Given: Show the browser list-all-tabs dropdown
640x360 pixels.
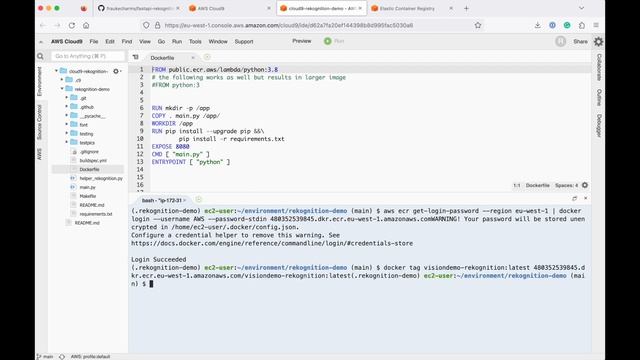Looking at the screenshot, I should (581, 8).
